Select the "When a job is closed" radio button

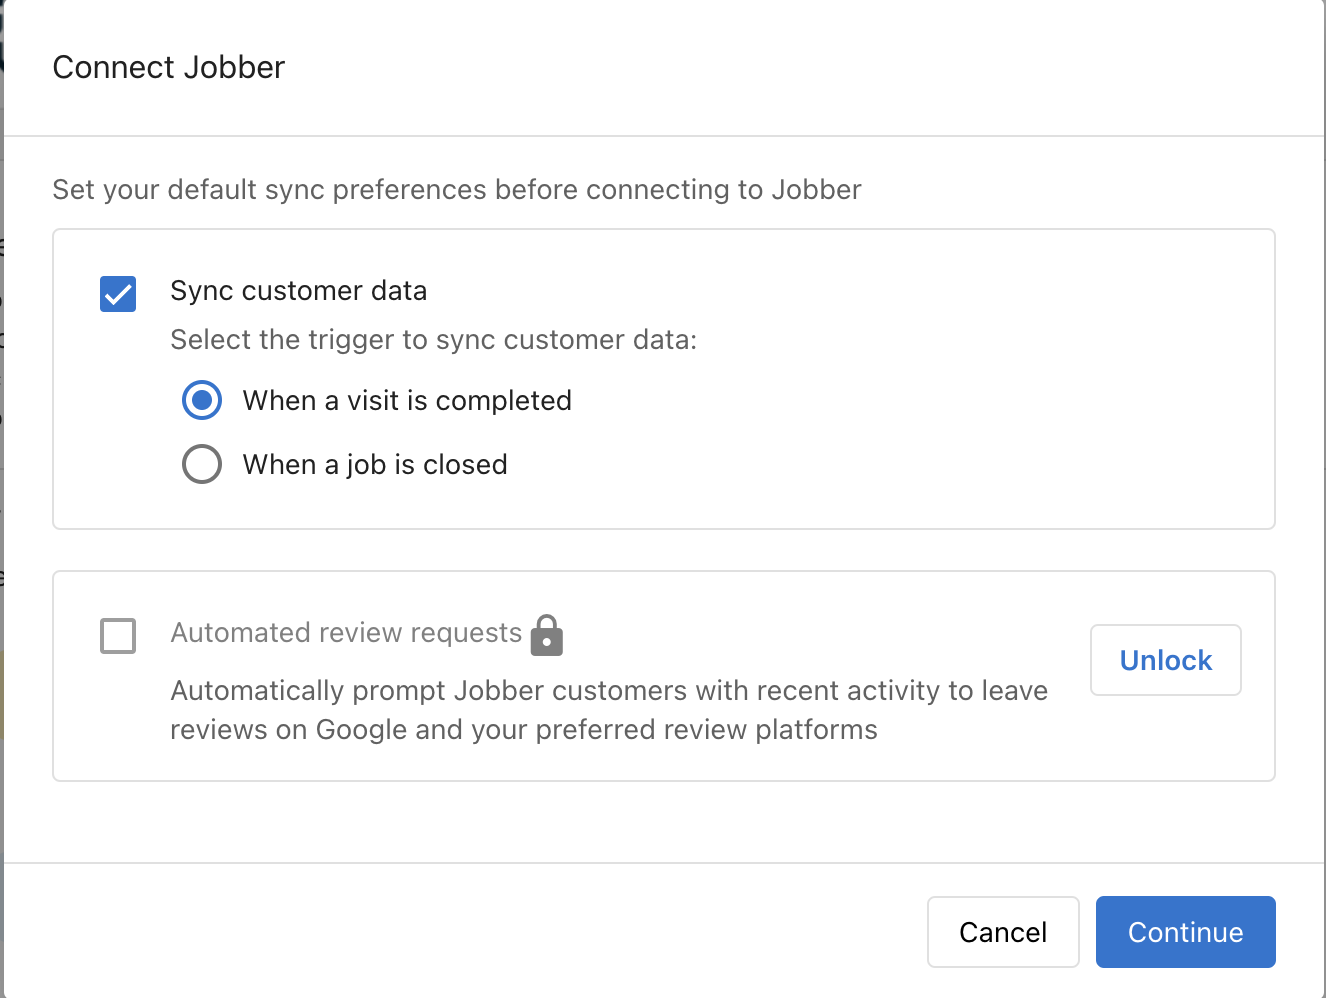(x=202, y=463)
